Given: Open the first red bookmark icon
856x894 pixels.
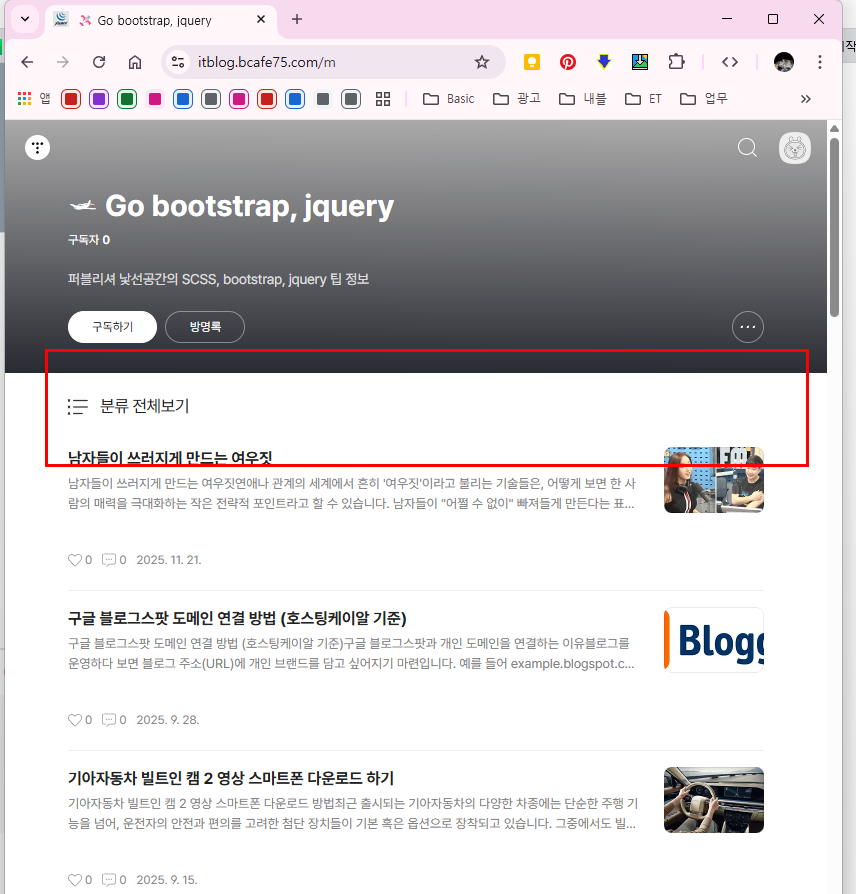Looking at the screenshot, I should coord(71,99).
